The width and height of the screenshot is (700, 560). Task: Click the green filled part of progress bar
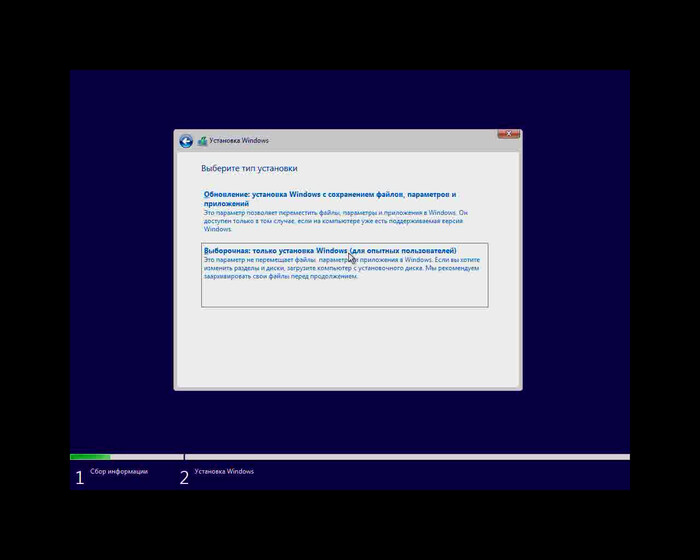click(x=90, y=457)
